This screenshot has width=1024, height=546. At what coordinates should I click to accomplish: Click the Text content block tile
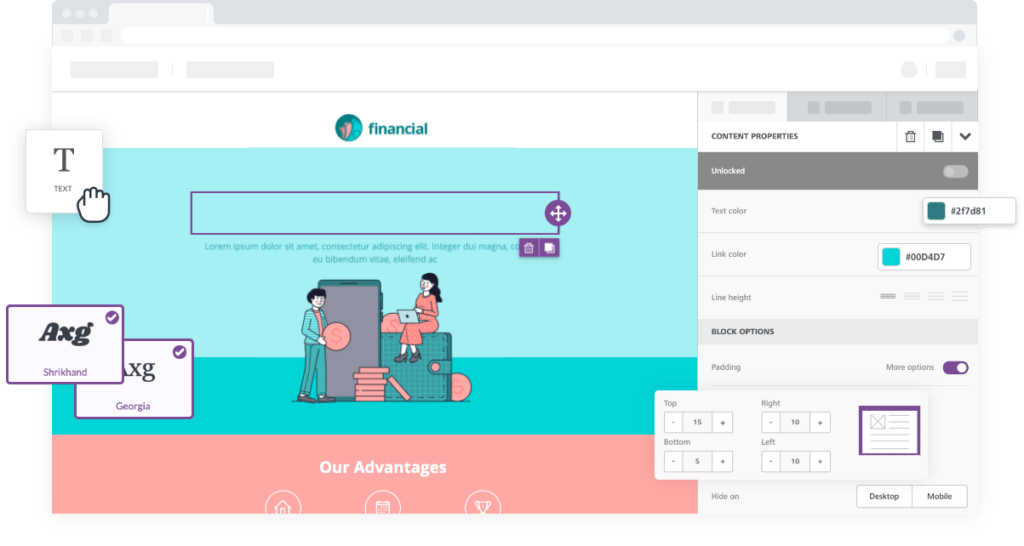[64, 171]
